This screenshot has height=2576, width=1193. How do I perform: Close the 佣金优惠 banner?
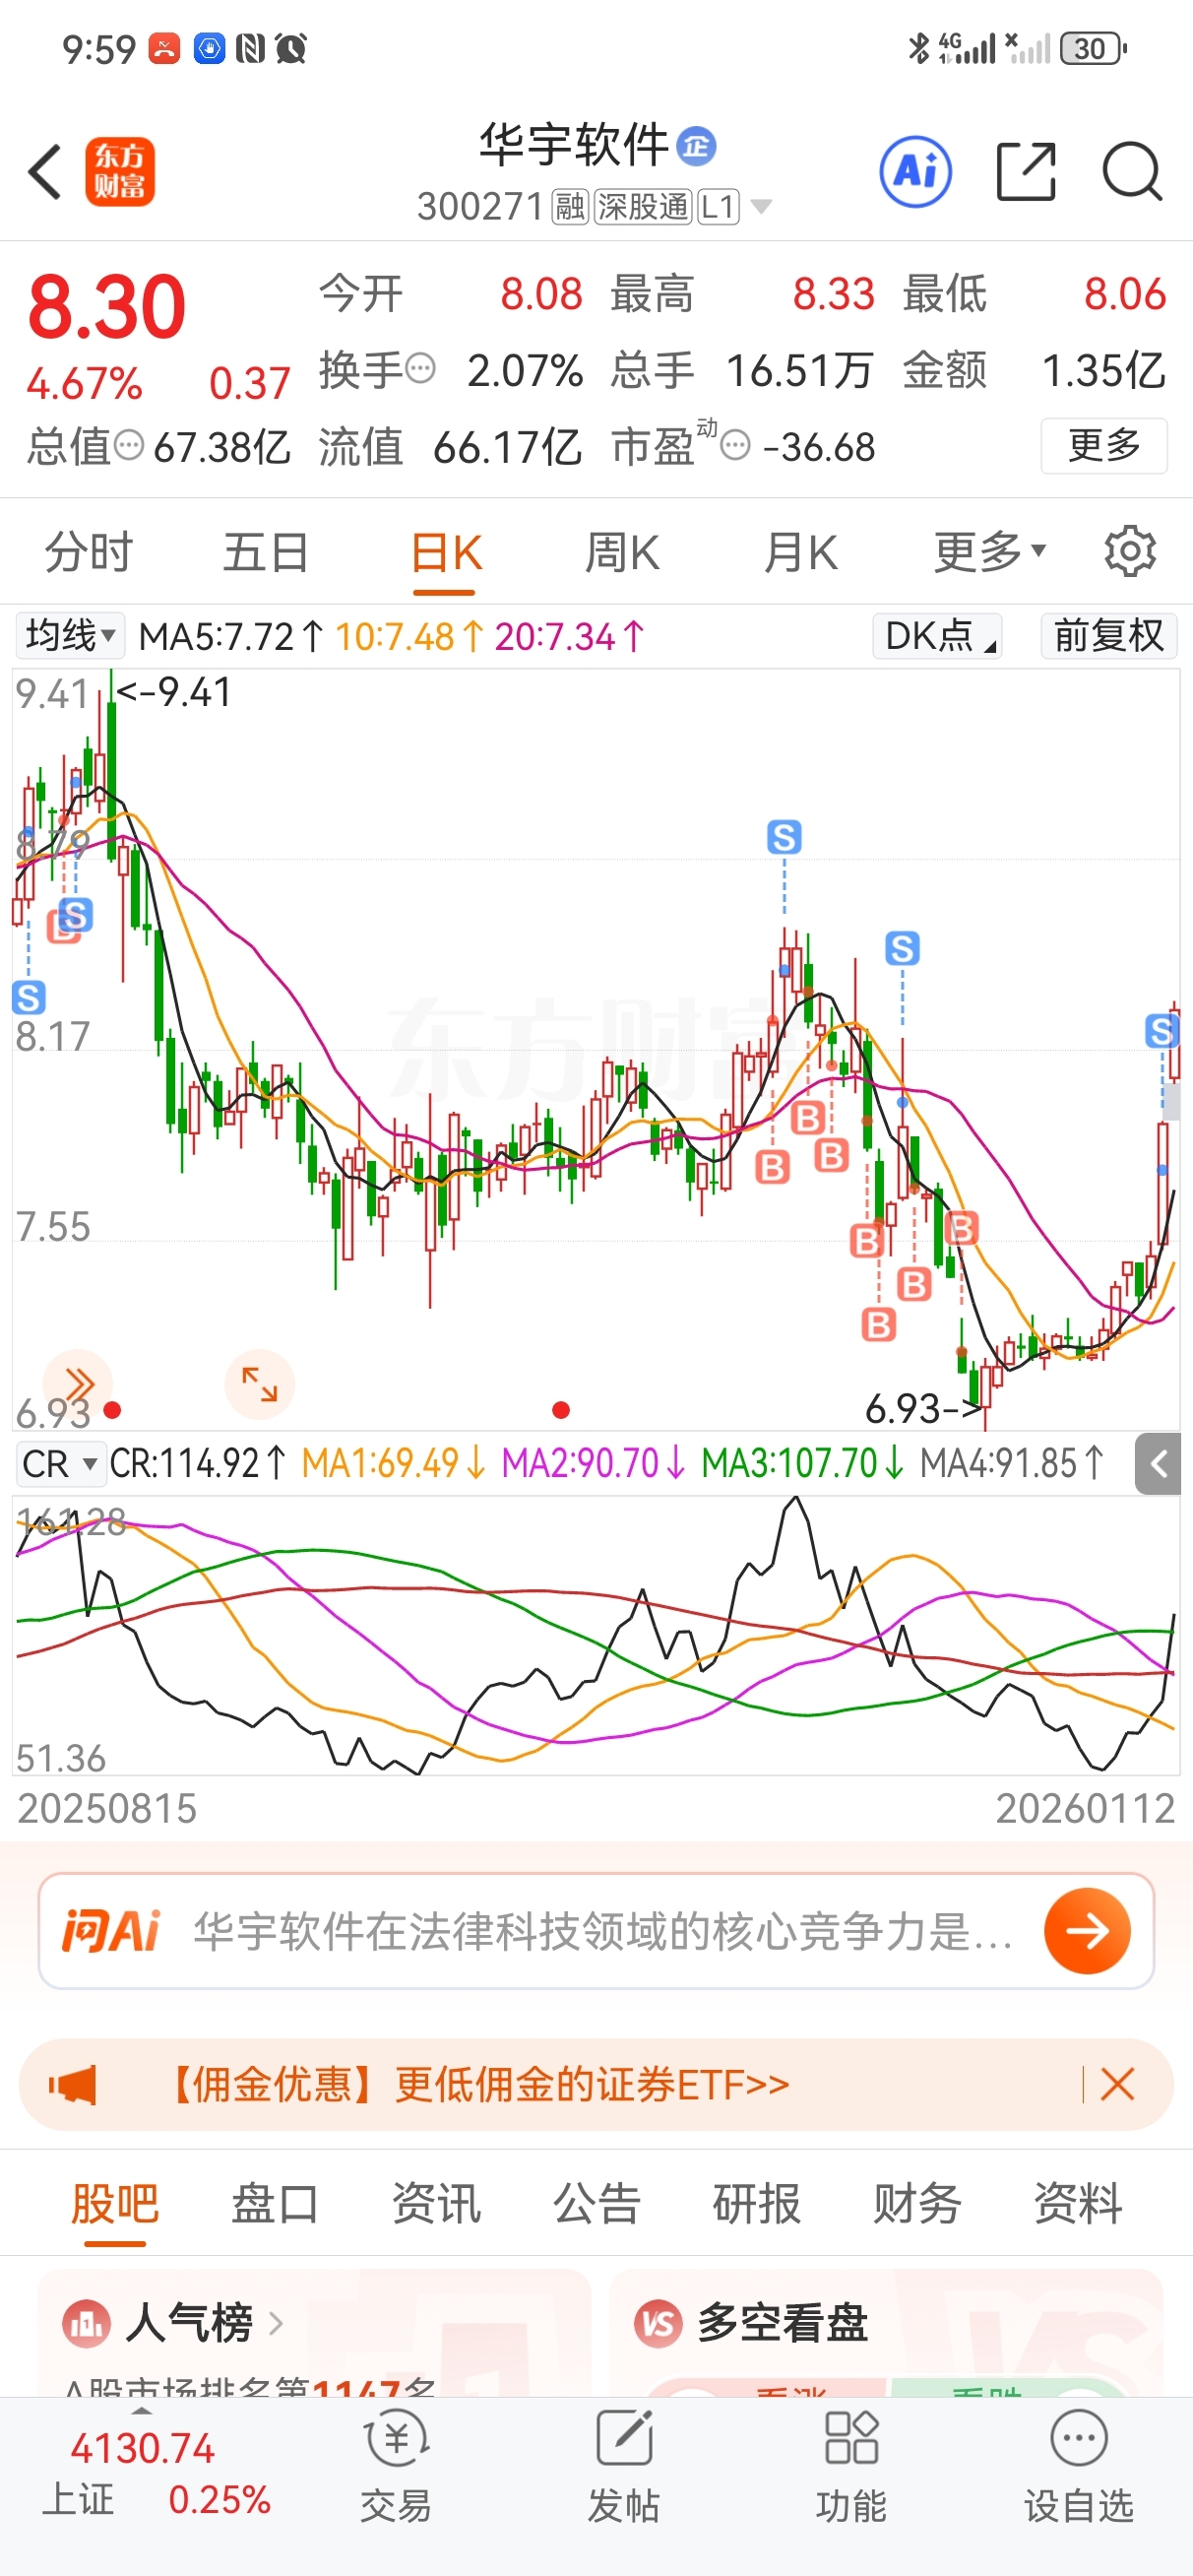(x=1117, y=2085)
